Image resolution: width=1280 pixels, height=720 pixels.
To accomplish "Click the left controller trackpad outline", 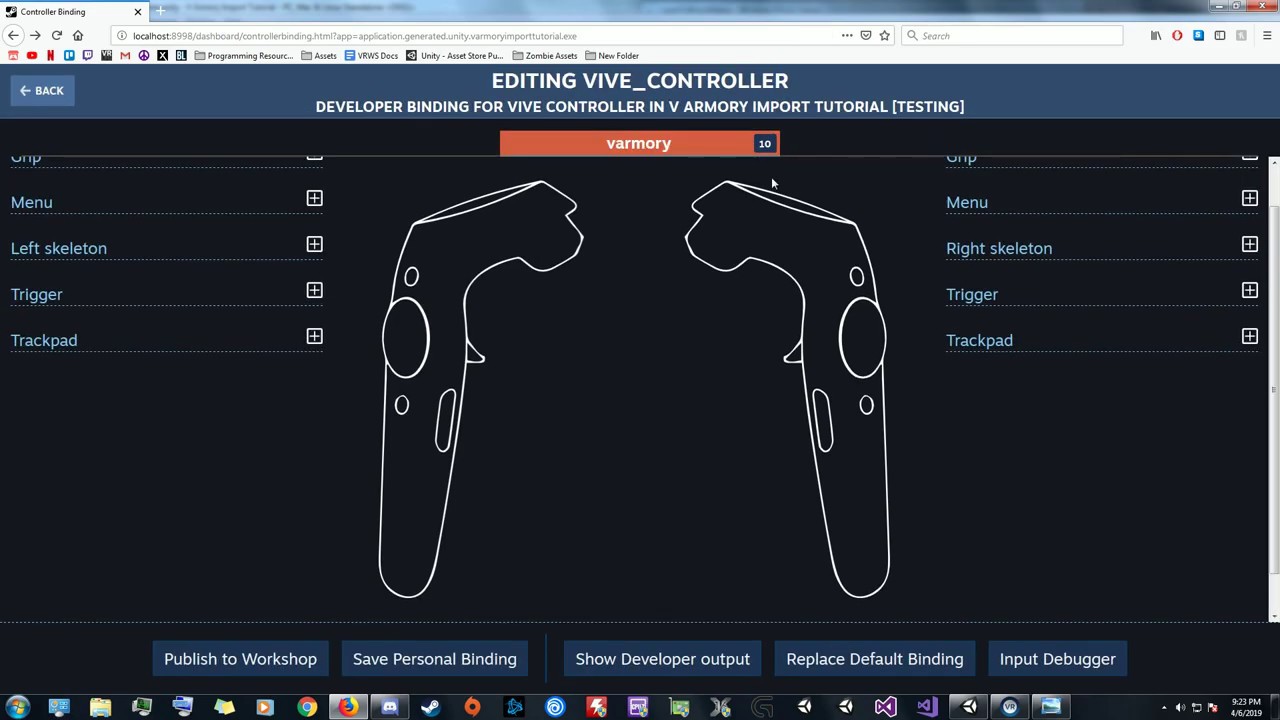I will point(406,338).
